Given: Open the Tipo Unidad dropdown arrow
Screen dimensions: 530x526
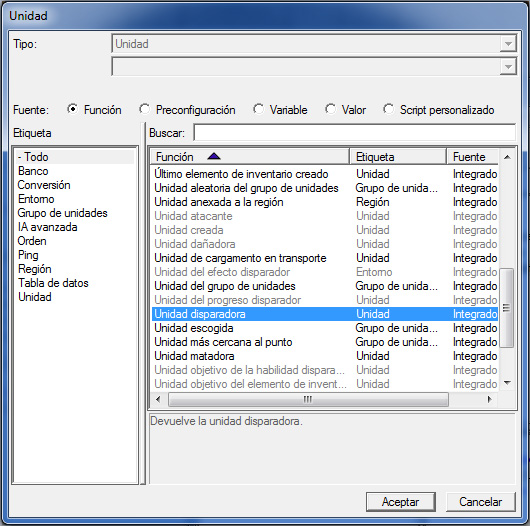Looking at the screenshot, I should point(508,44).
